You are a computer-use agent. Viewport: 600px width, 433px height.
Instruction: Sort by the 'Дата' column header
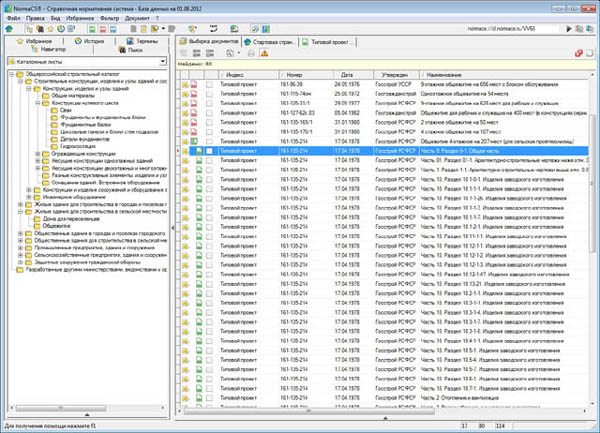coord(352,75)
